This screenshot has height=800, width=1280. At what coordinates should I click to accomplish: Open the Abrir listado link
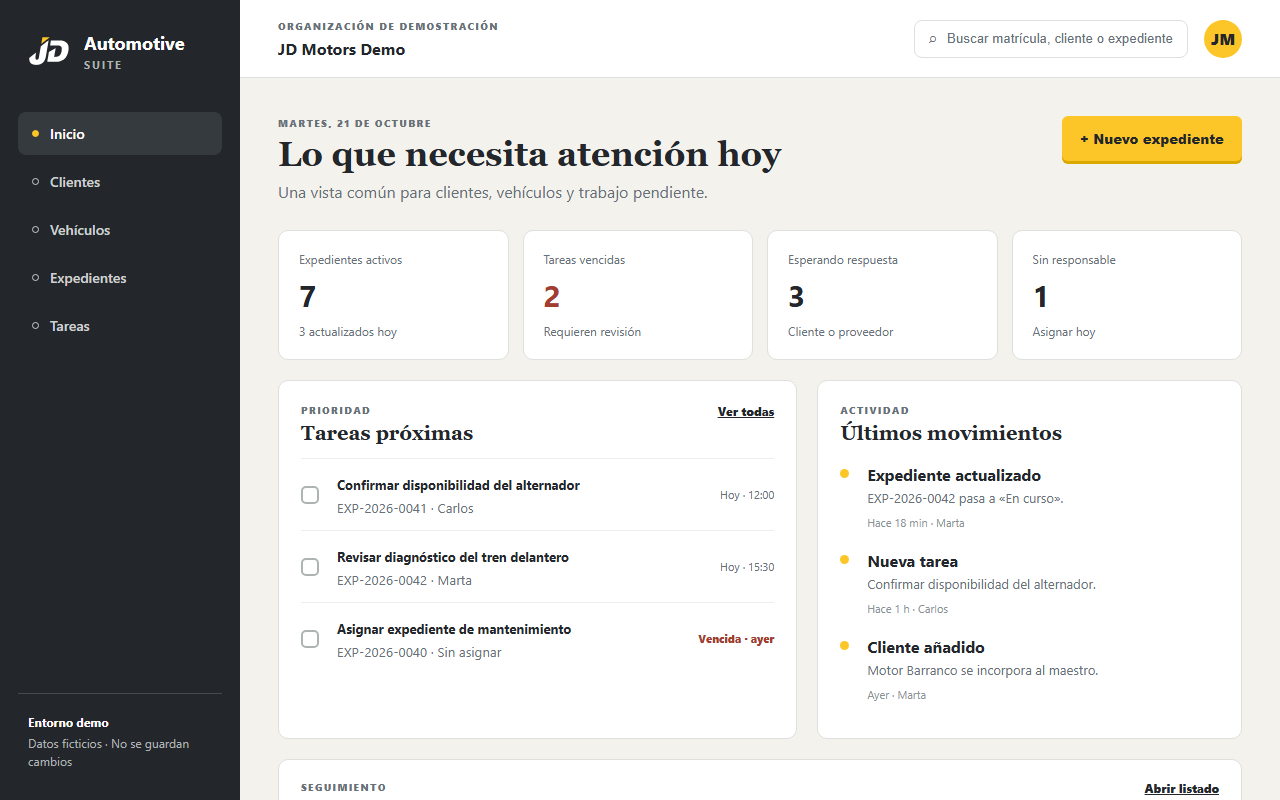pyautogui.click(x=1182, y=789)
